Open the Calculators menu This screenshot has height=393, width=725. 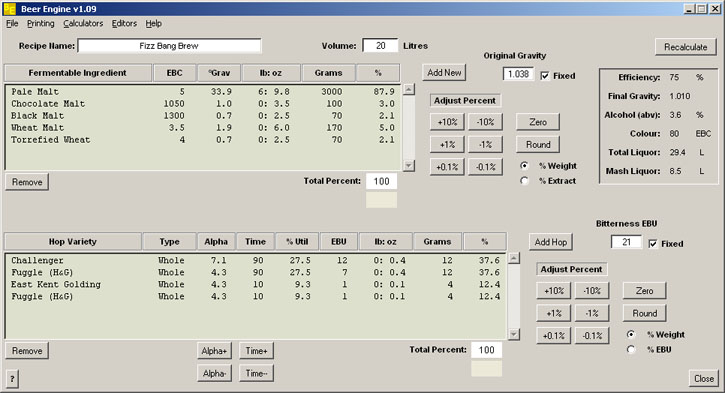tap(83, 24)
